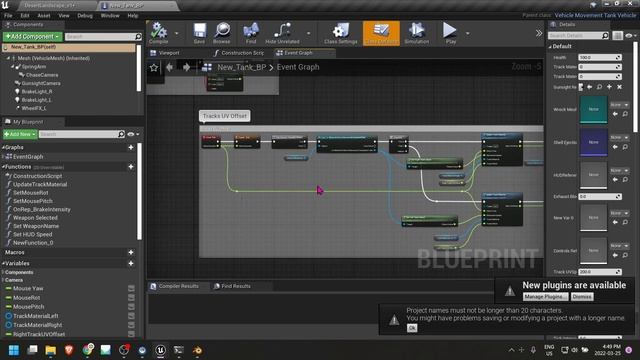The image size is (640, 360).
Task: Dismiss the new plugins notification
Action: 582,297
